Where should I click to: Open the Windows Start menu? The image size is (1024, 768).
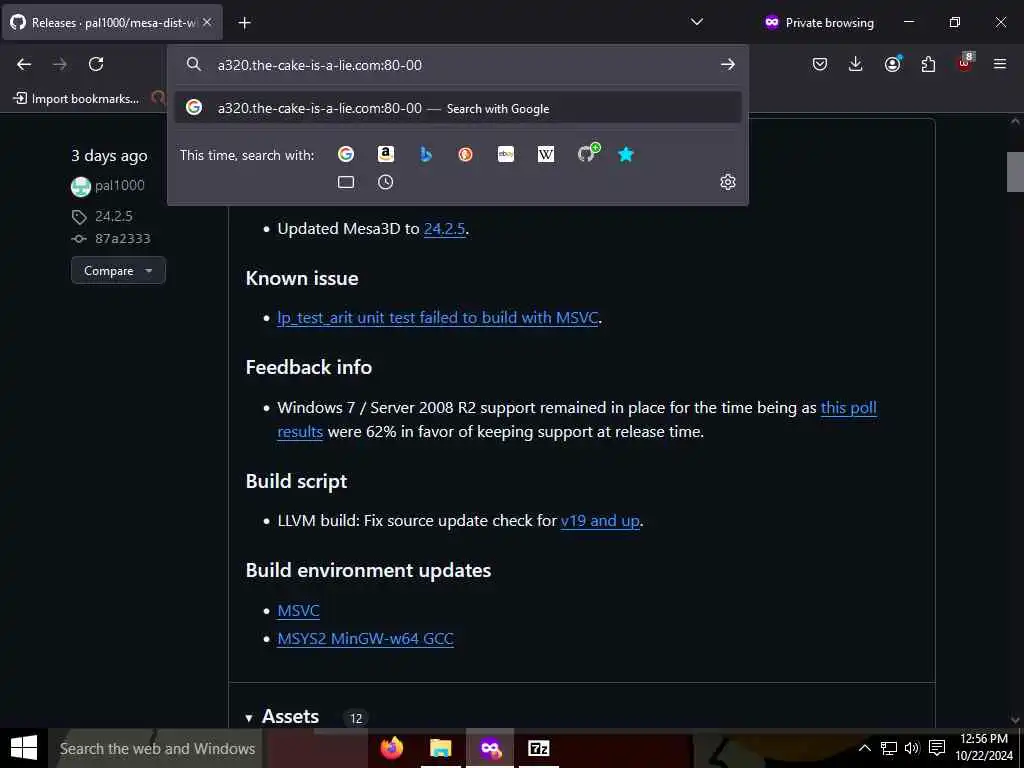click(24, 748)
